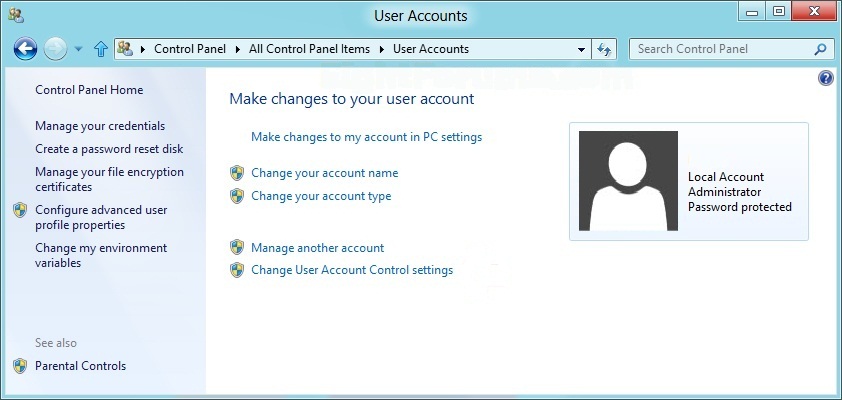Click the Back navigation arrow
Viewport: 842px width, 400px height.
(x=25, y=49)
